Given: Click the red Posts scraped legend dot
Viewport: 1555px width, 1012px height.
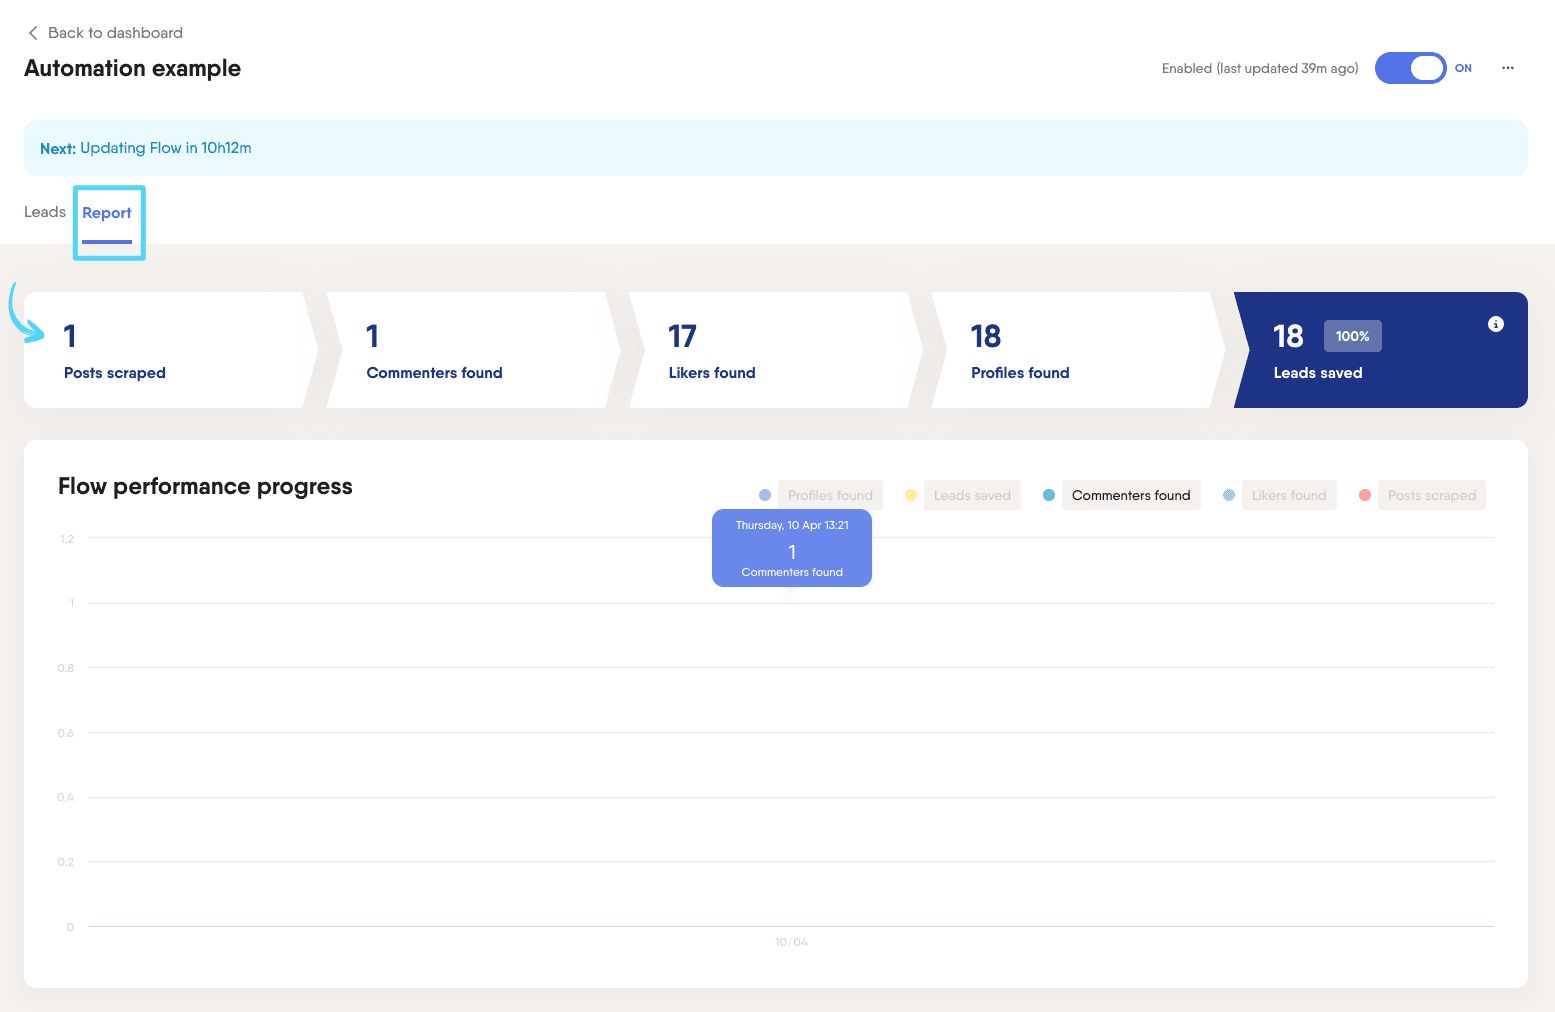Looking at the screenshot, I should [x=1365, y=495].
